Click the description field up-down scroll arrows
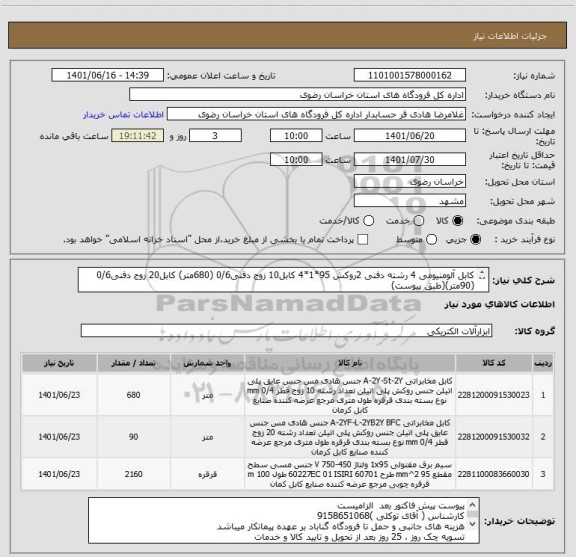The image size is (576, 557). [x=482, y=275]
